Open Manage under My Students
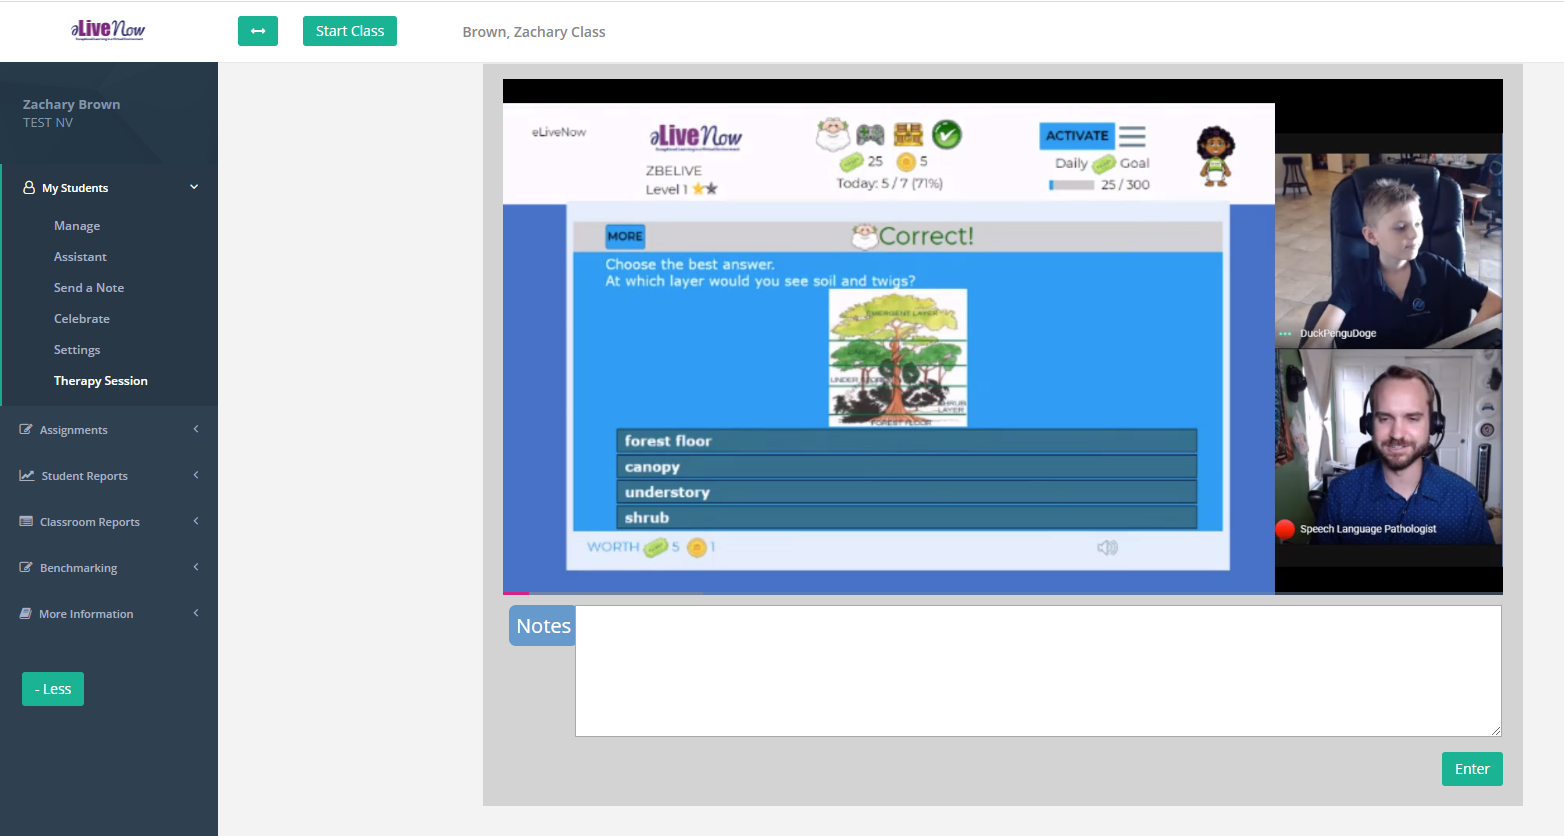Screen dimensions: 1564x836 coord(77,226)
